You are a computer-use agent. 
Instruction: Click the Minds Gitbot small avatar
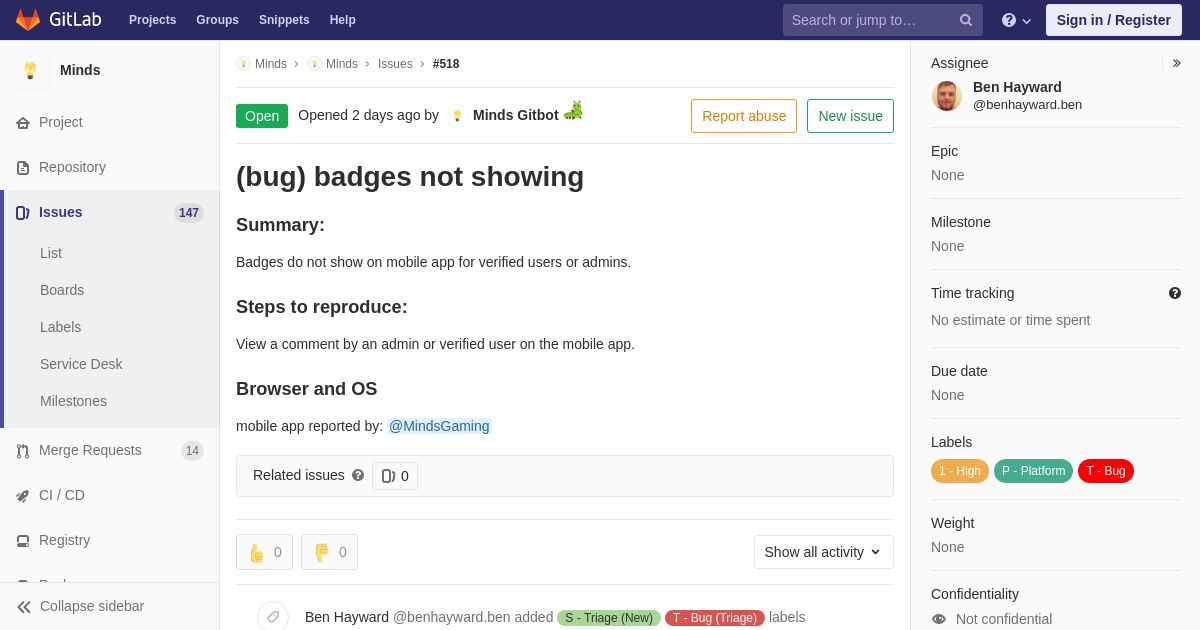[457, 116]
